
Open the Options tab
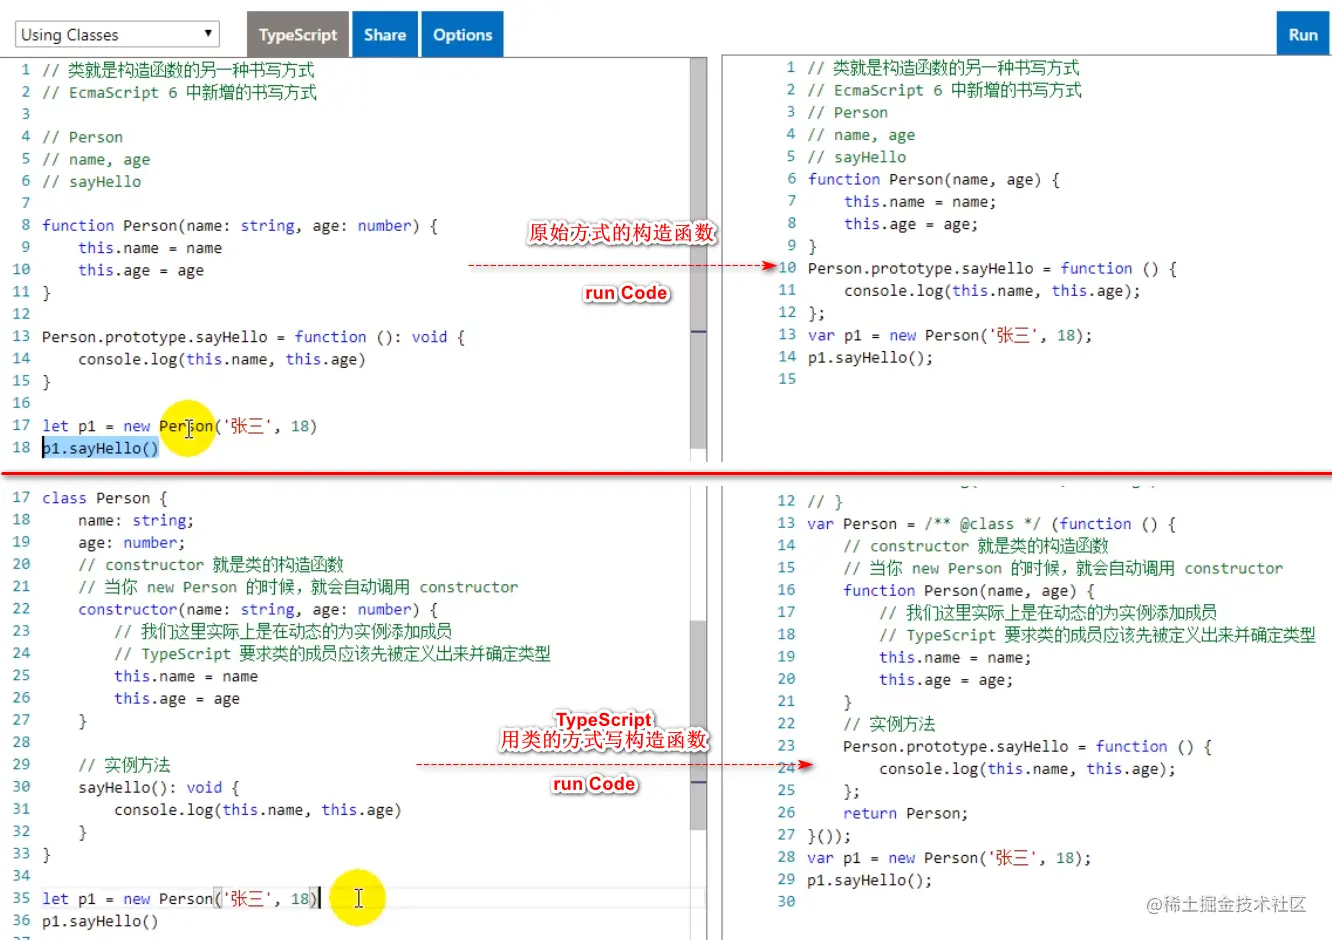click(x=463, y=35)
